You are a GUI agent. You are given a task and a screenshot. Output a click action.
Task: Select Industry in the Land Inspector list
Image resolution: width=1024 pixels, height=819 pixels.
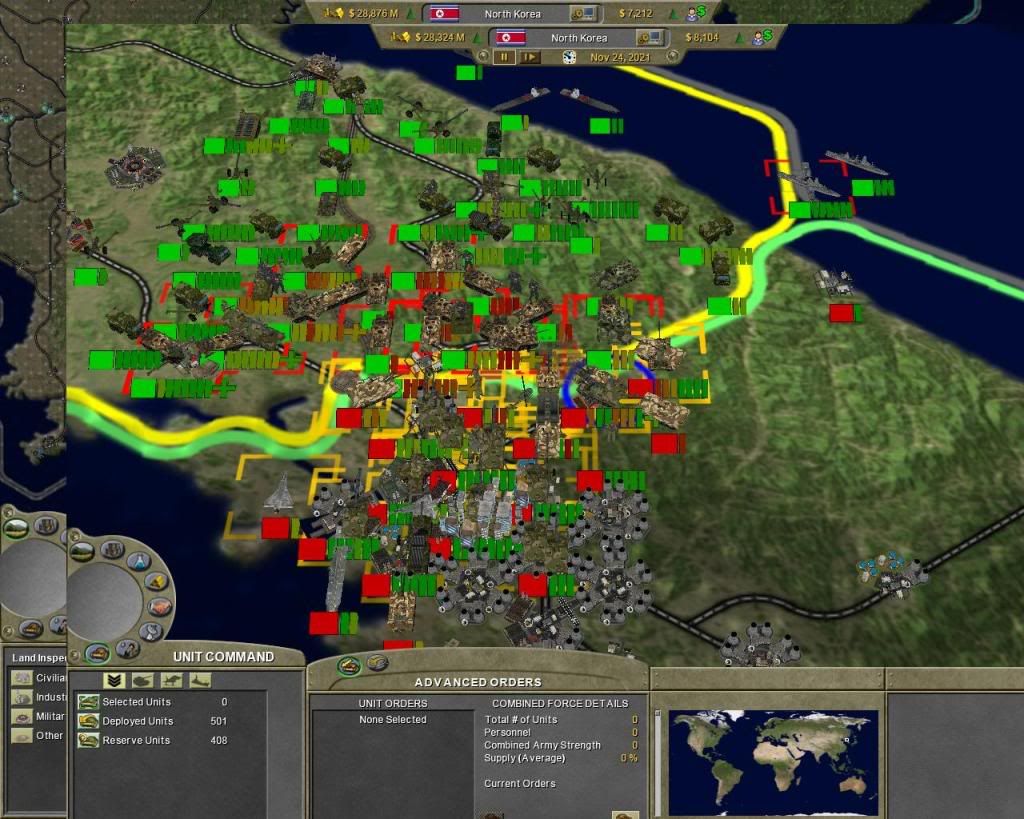39,697
